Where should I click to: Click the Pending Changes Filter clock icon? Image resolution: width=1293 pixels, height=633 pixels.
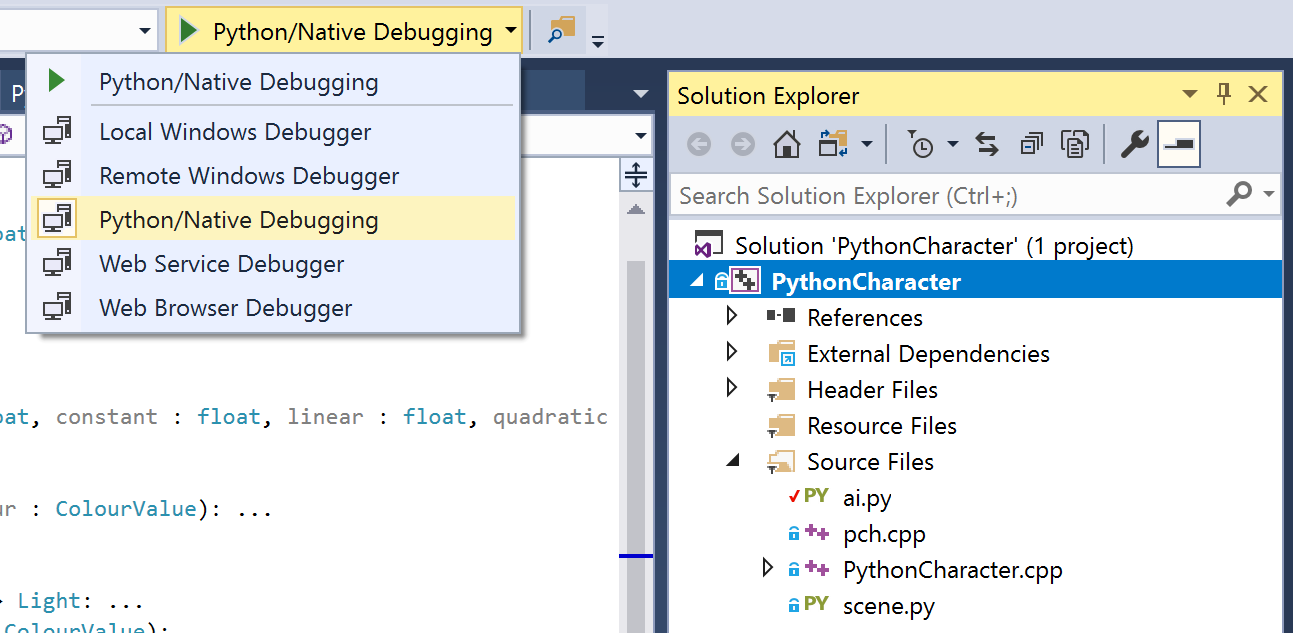(921, 146)
